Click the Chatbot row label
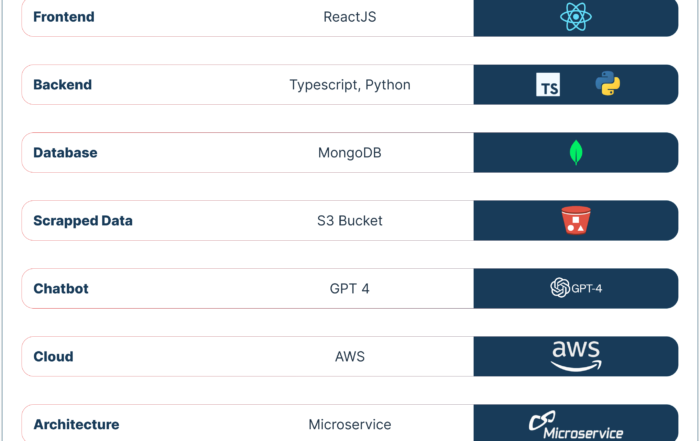This screenshot has height=441, width=700. coord(61,288)
